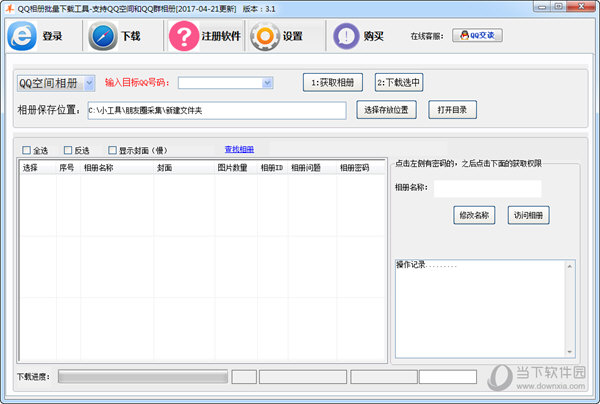Close the QQ相册批量下载工具 window
This screenshot has height=404, width=600.
click(581, 7)
